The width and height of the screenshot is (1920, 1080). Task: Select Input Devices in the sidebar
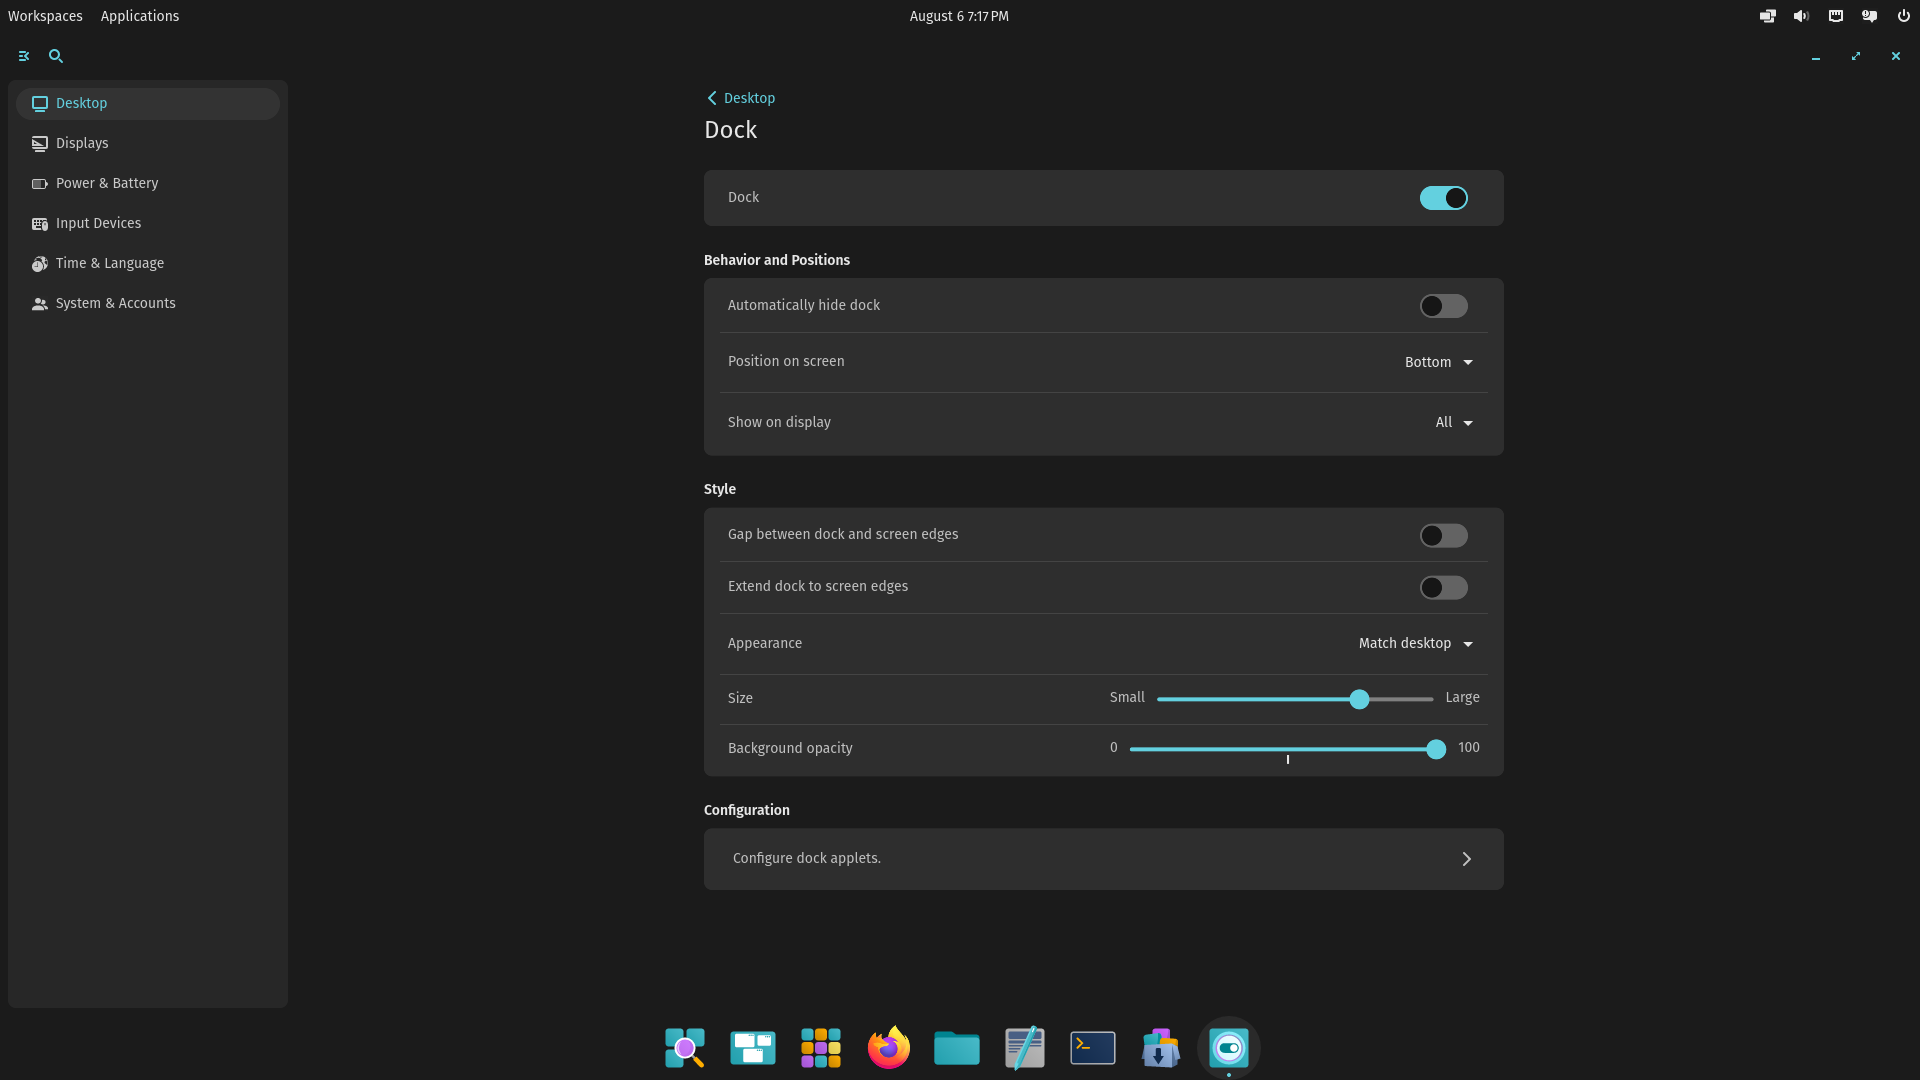pyautogui.click(x=148, y=224)
